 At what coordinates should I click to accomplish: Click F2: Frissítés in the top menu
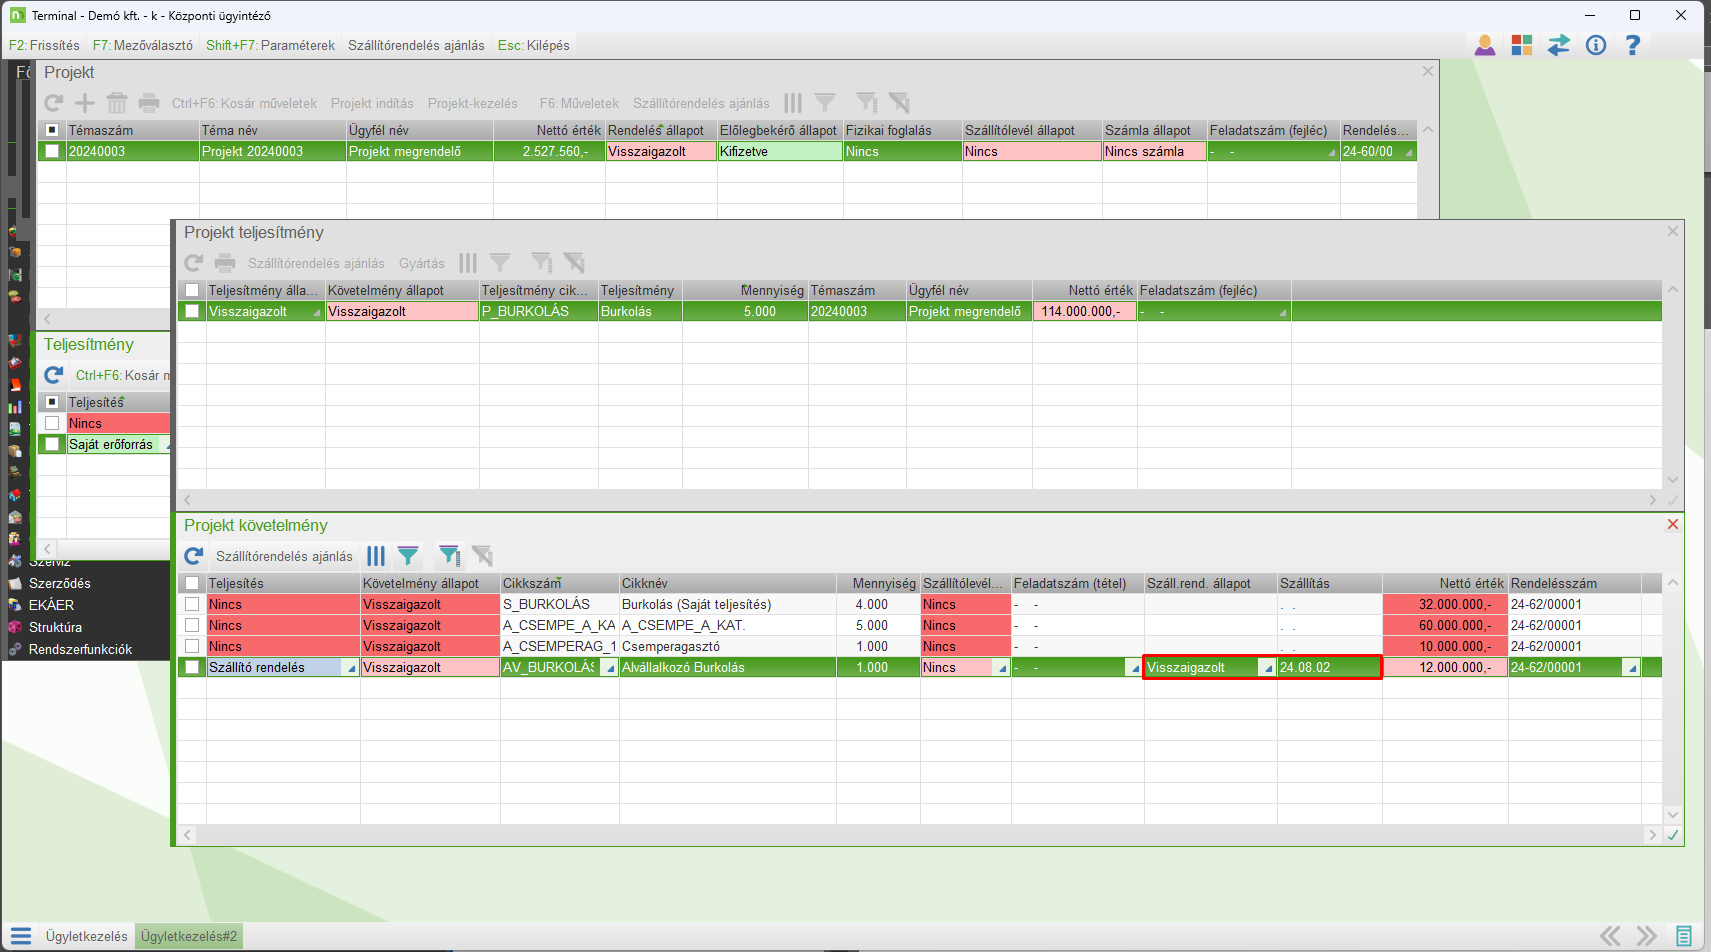(x=44, y=45)
